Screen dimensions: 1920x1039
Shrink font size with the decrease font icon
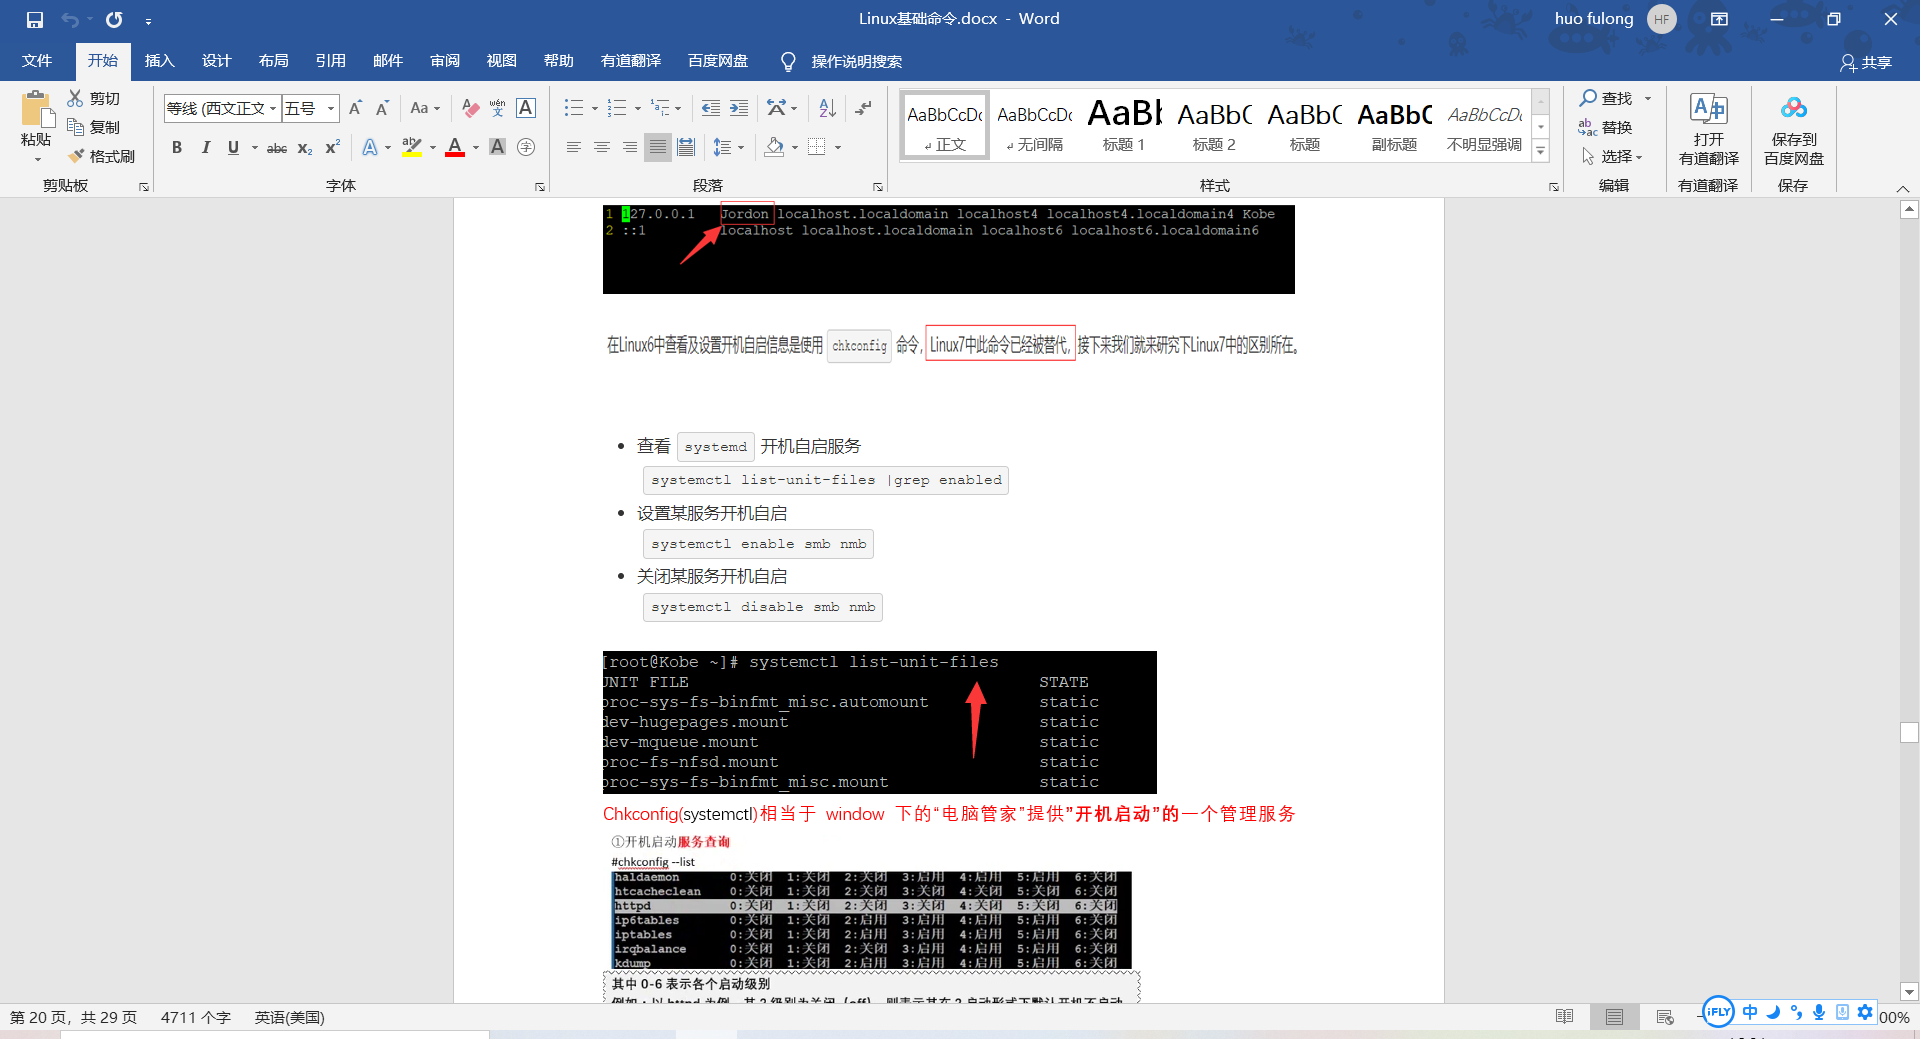tap(382, 108)
